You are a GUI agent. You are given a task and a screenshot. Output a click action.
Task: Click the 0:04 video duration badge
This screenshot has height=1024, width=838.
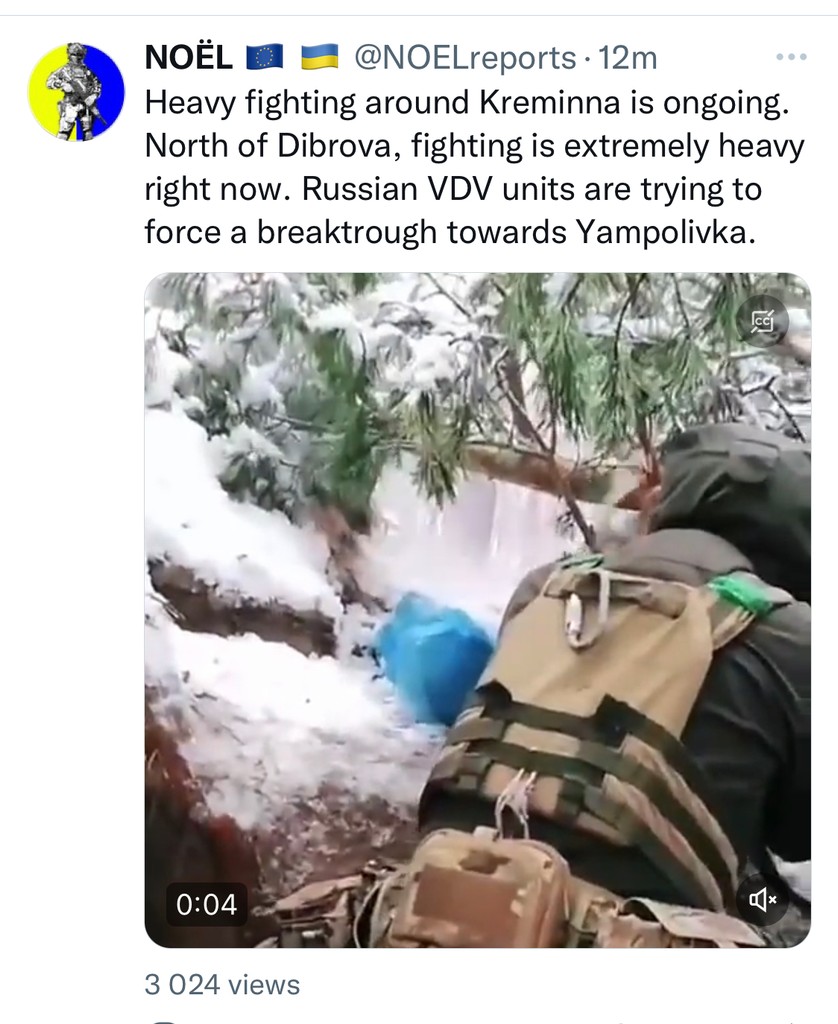click(x=206, y=904)
